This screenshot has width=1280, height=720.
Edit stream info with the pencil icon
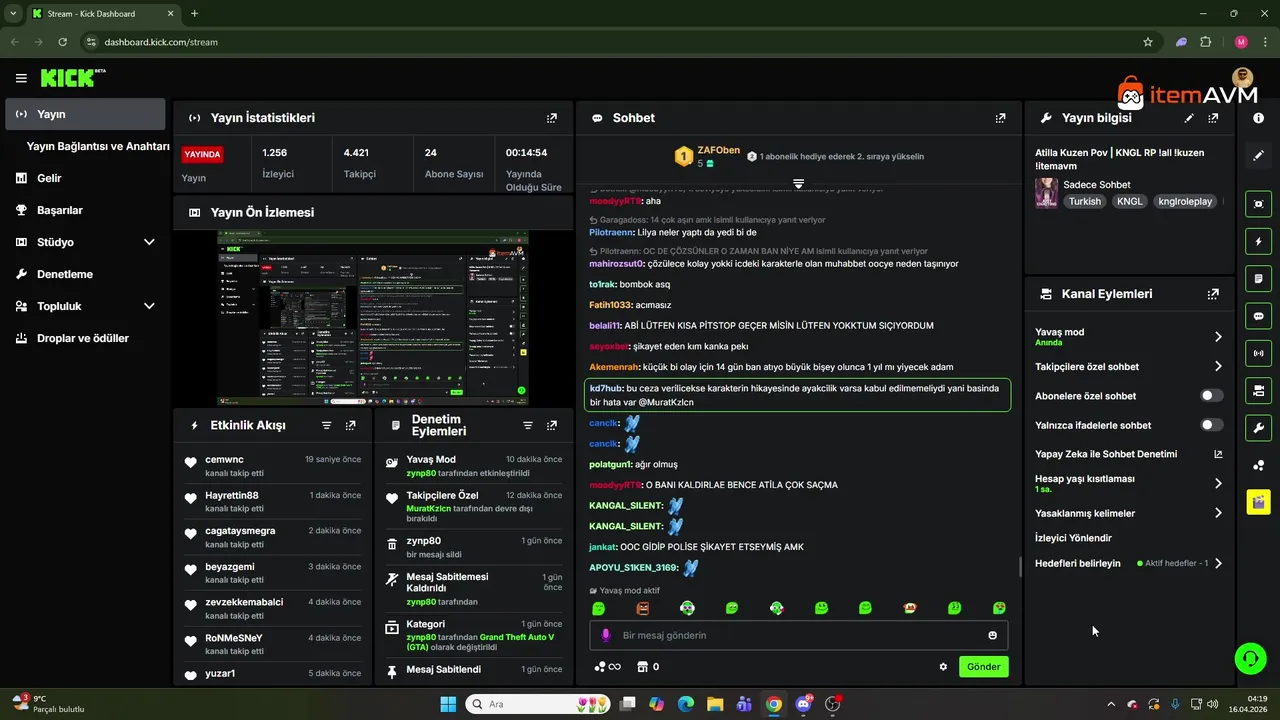point(1189,118)
